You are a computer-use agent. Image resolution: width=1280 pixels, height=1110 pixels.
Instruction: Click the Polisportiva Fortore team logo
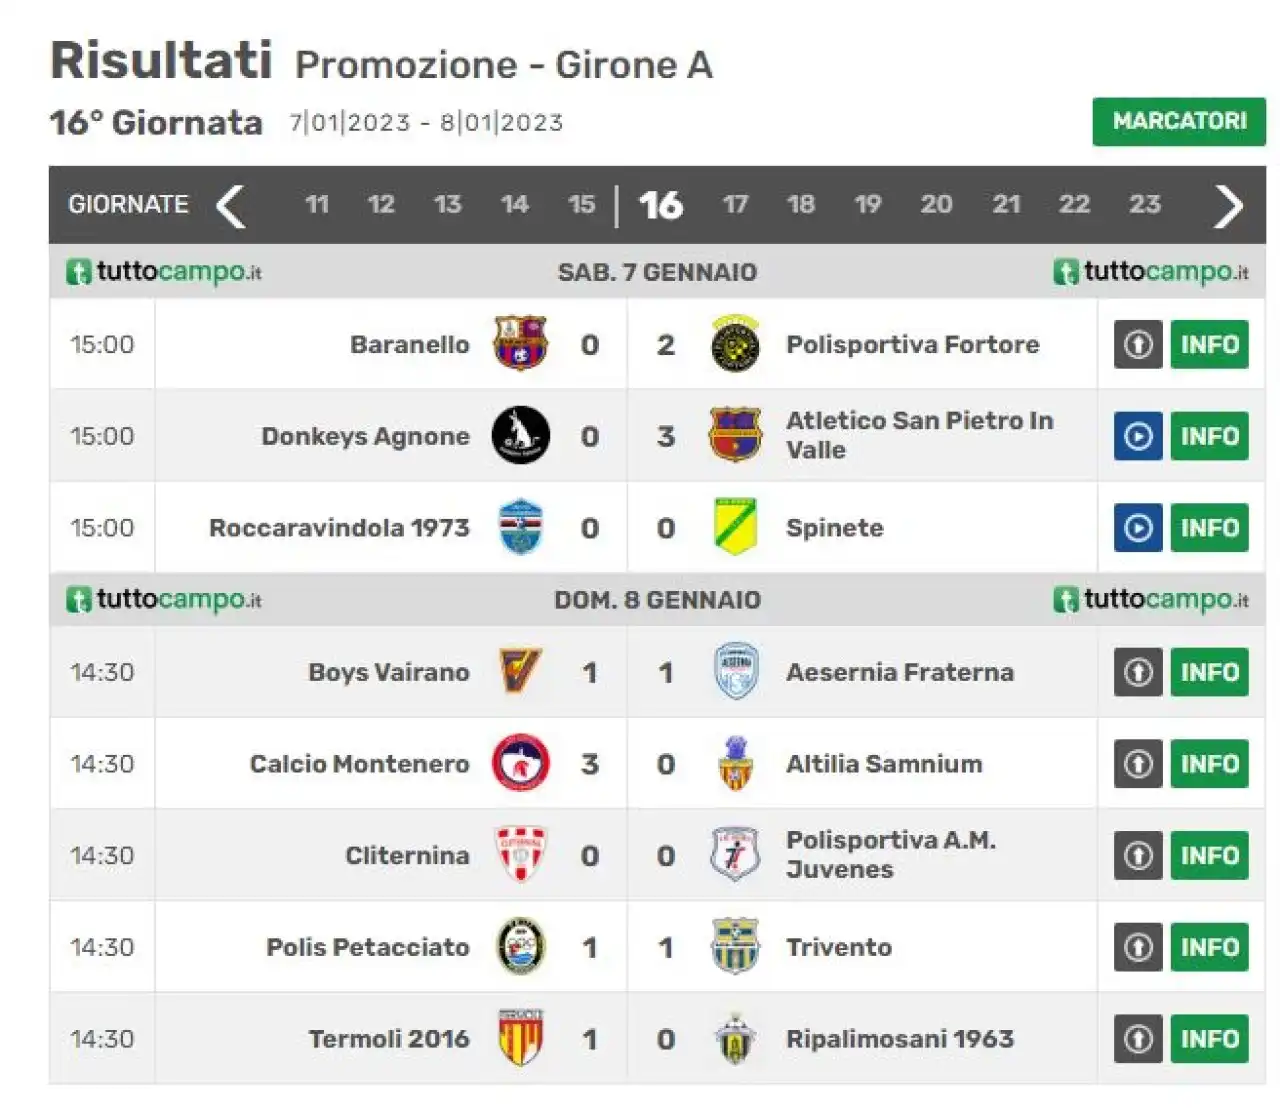(735, 344)
